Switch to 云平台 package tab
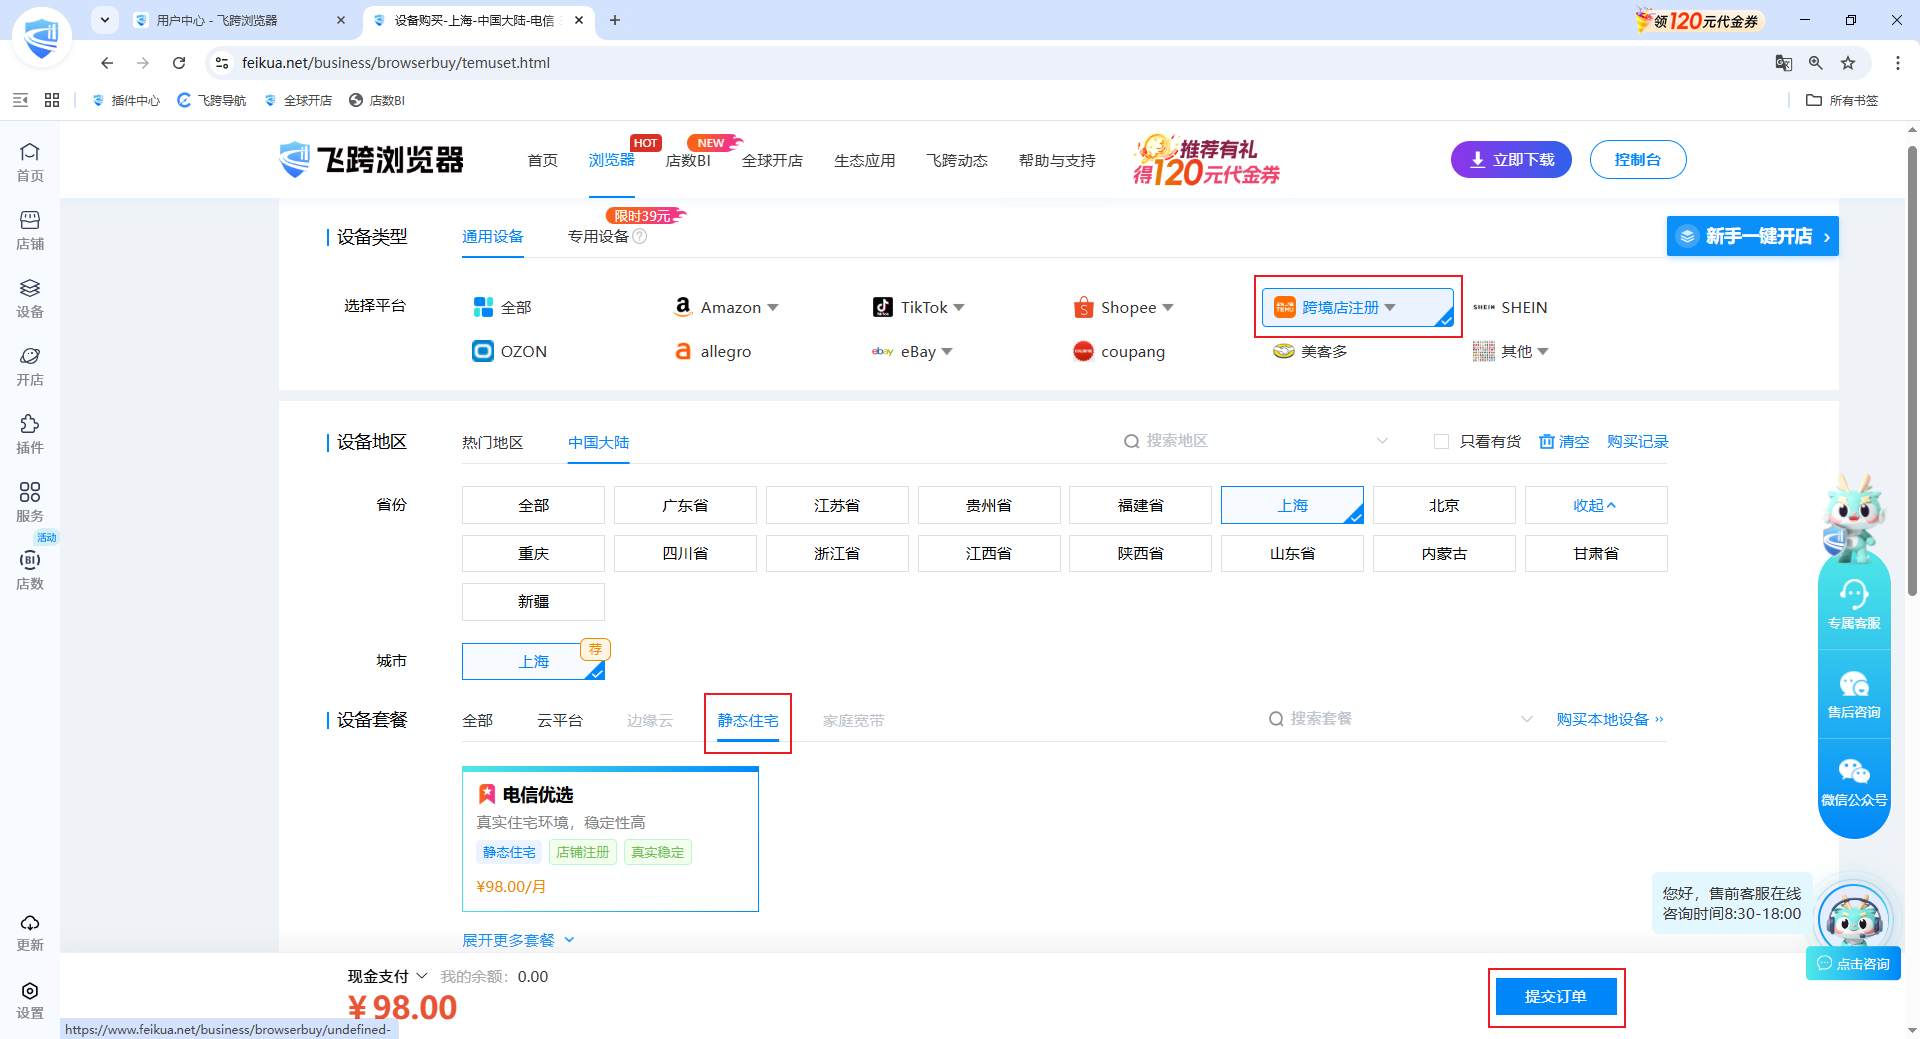 tap(559, 720)
